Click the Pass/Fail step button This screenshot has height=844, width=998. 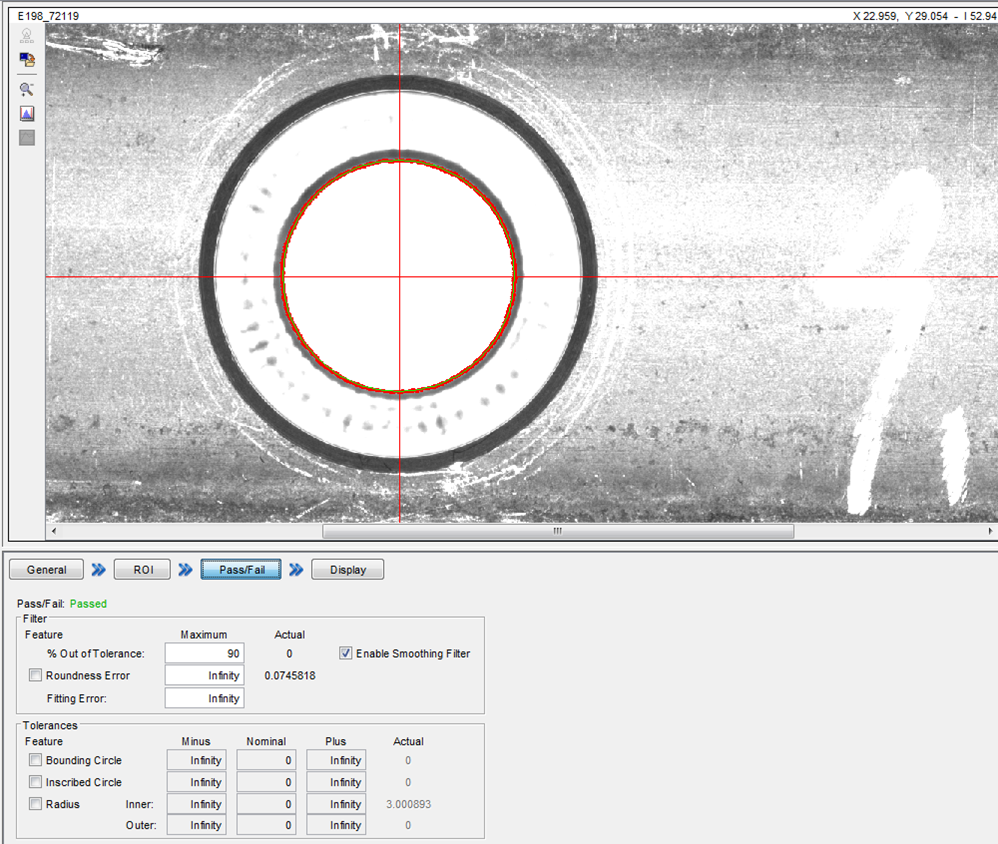tap(240, 570)
